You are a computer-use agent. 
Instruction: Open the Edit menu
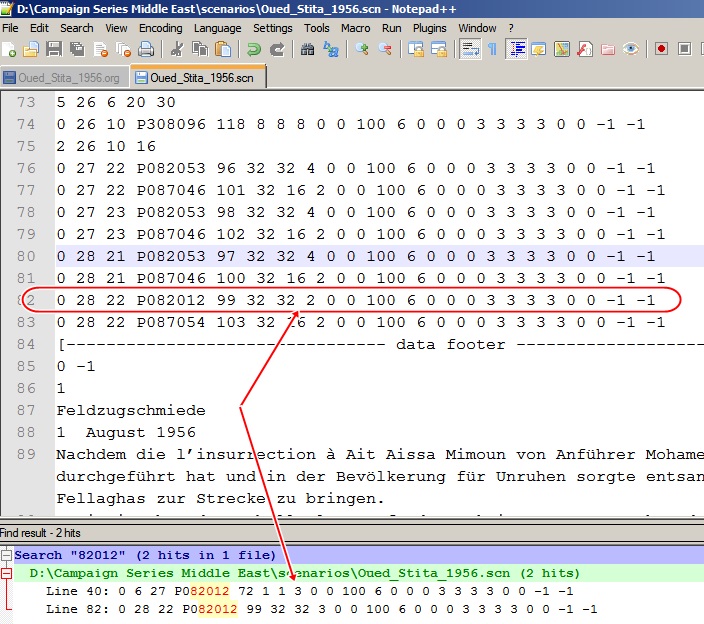tap(39, 28)
